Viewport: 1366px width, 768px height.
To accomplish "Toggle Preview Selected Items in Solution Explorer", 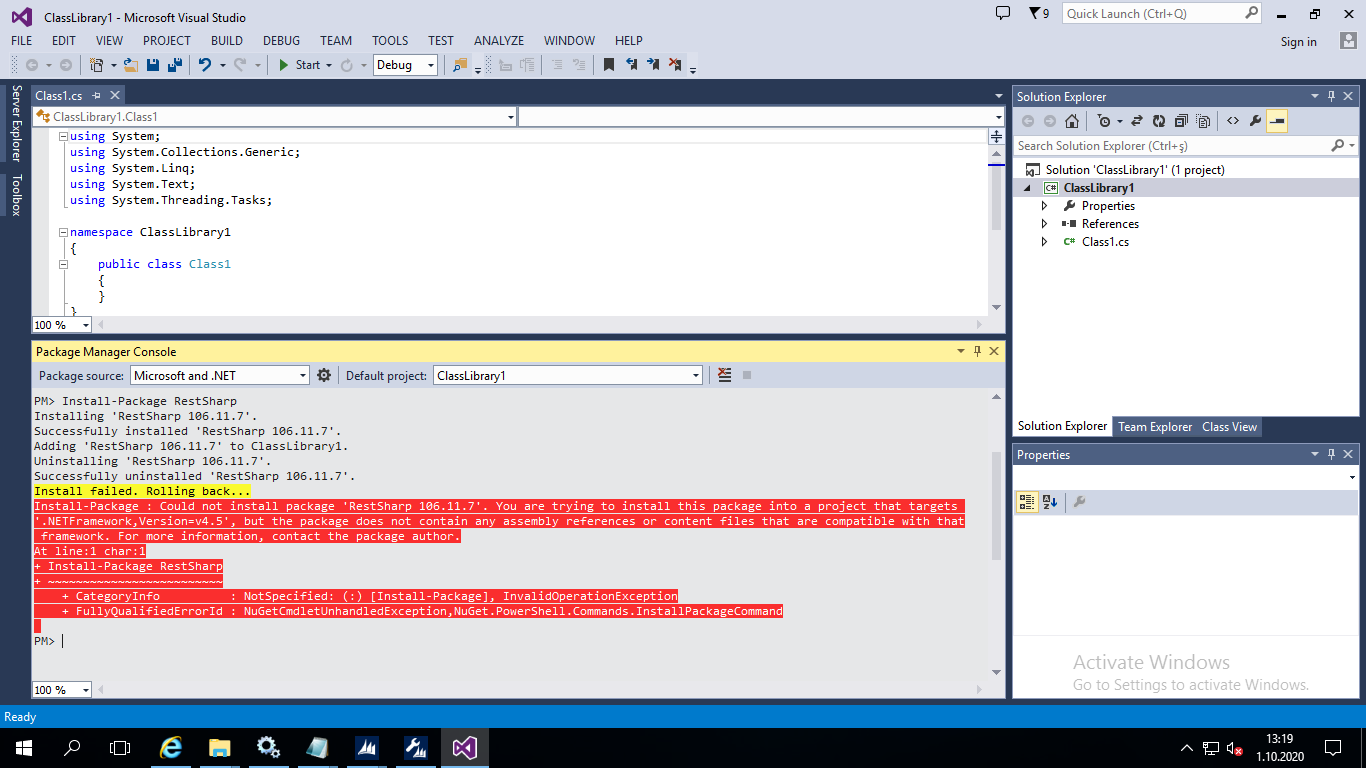I will pos(1276,121).
